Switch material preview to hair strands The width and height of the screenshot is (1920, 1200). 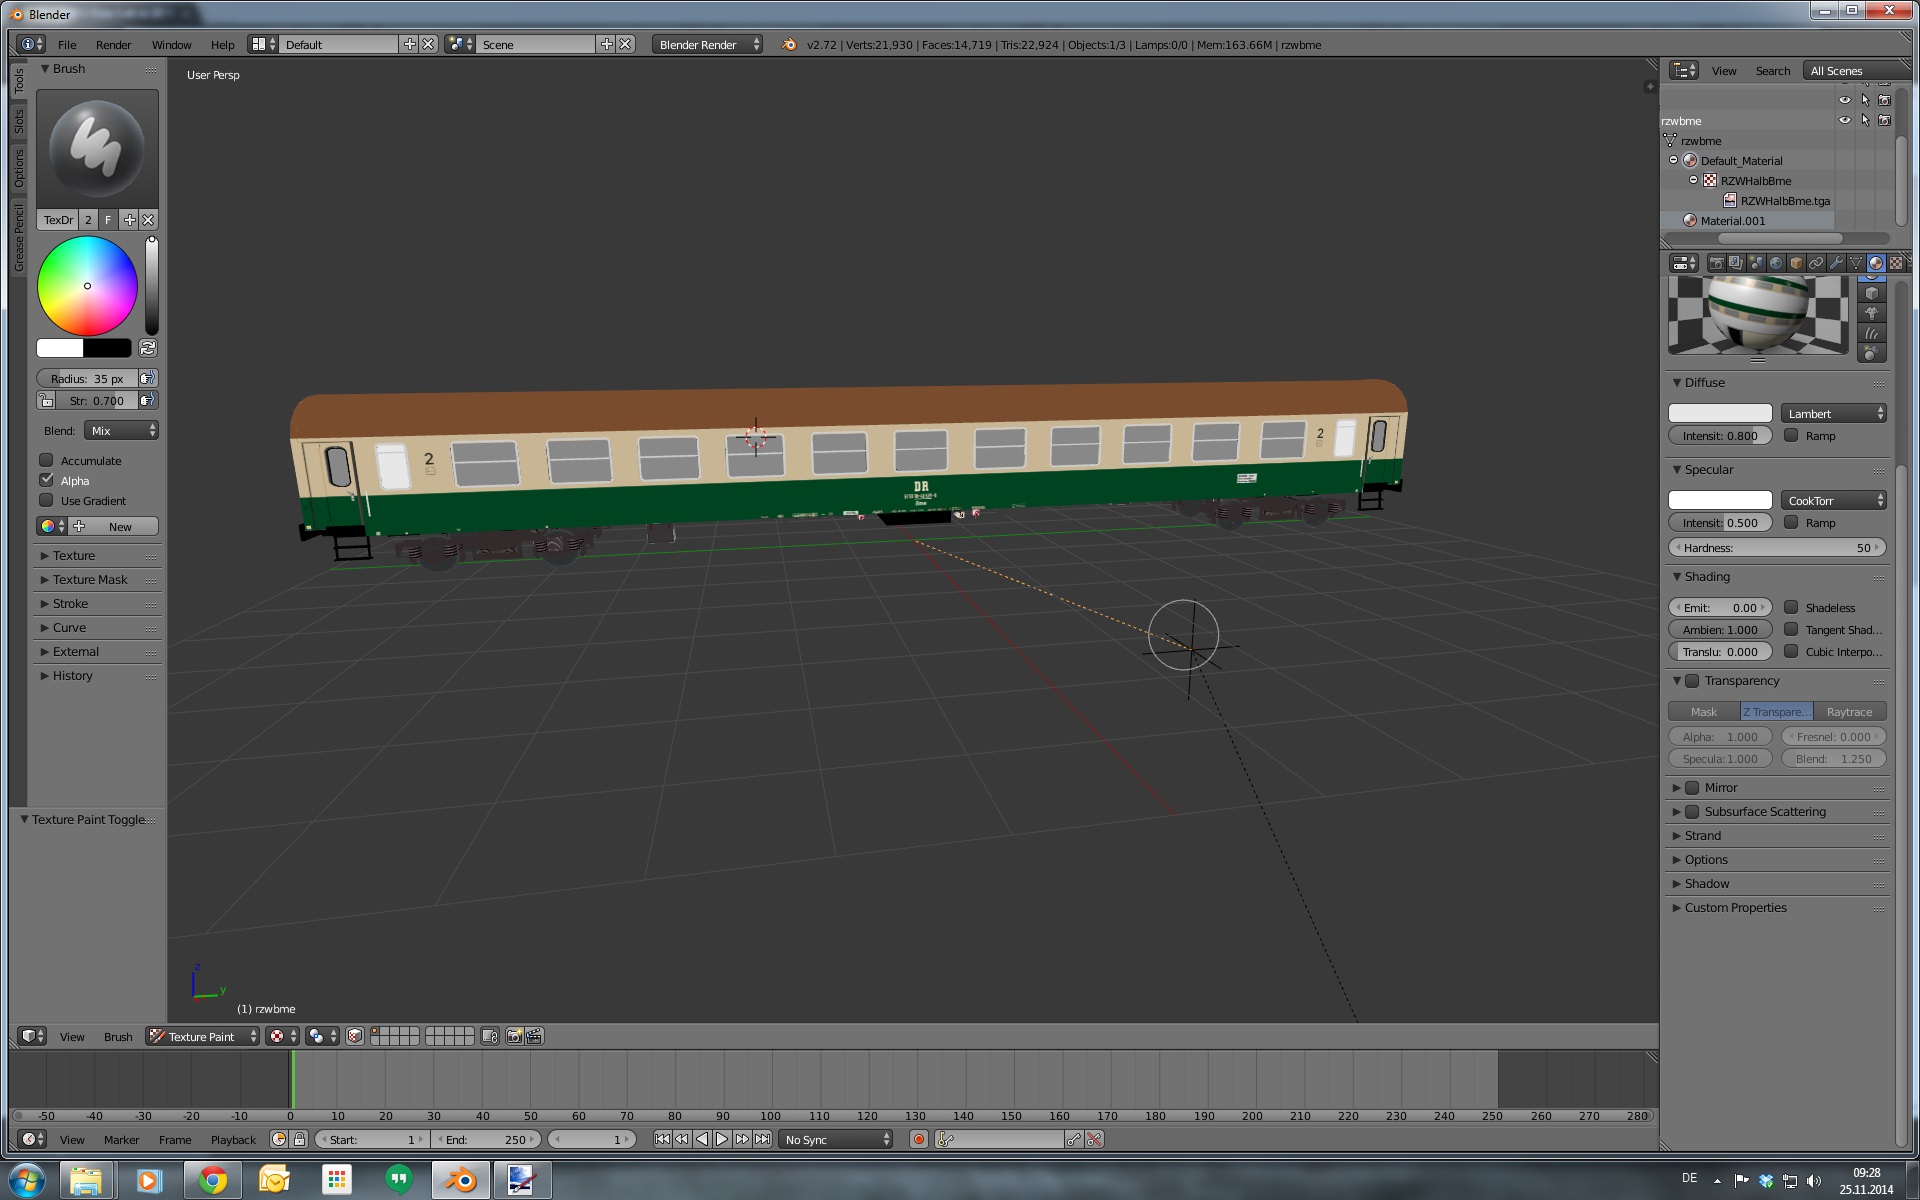tap(1872, 333)
